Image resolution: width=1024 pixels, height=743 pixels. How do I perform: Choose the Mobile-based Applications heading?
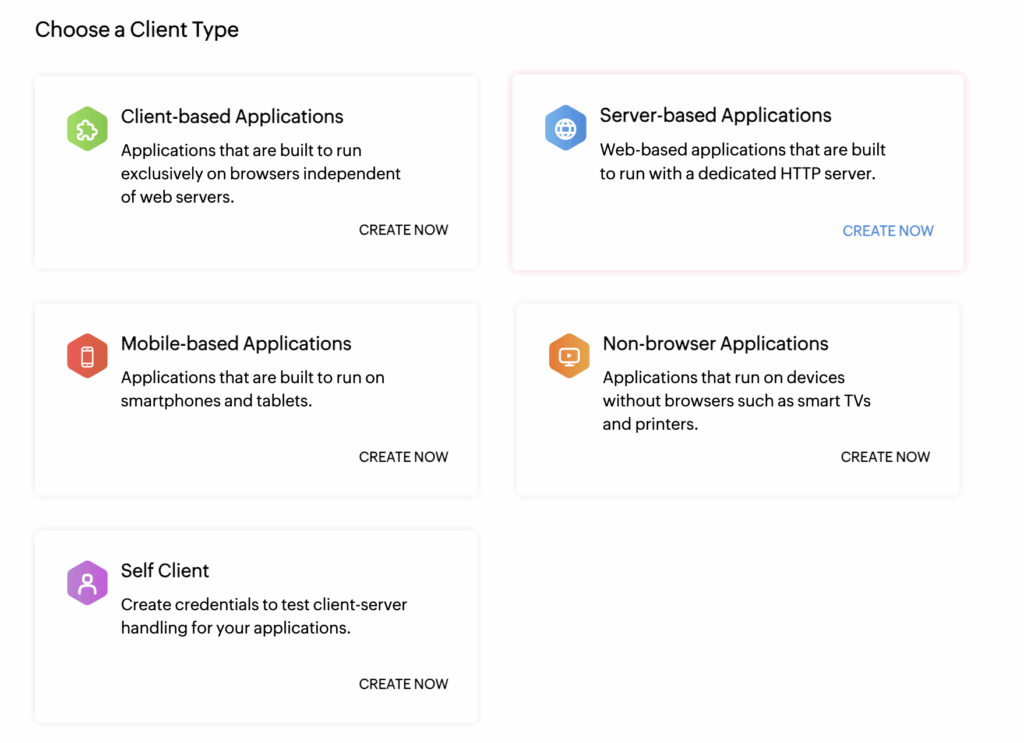(x=236, y=344)
